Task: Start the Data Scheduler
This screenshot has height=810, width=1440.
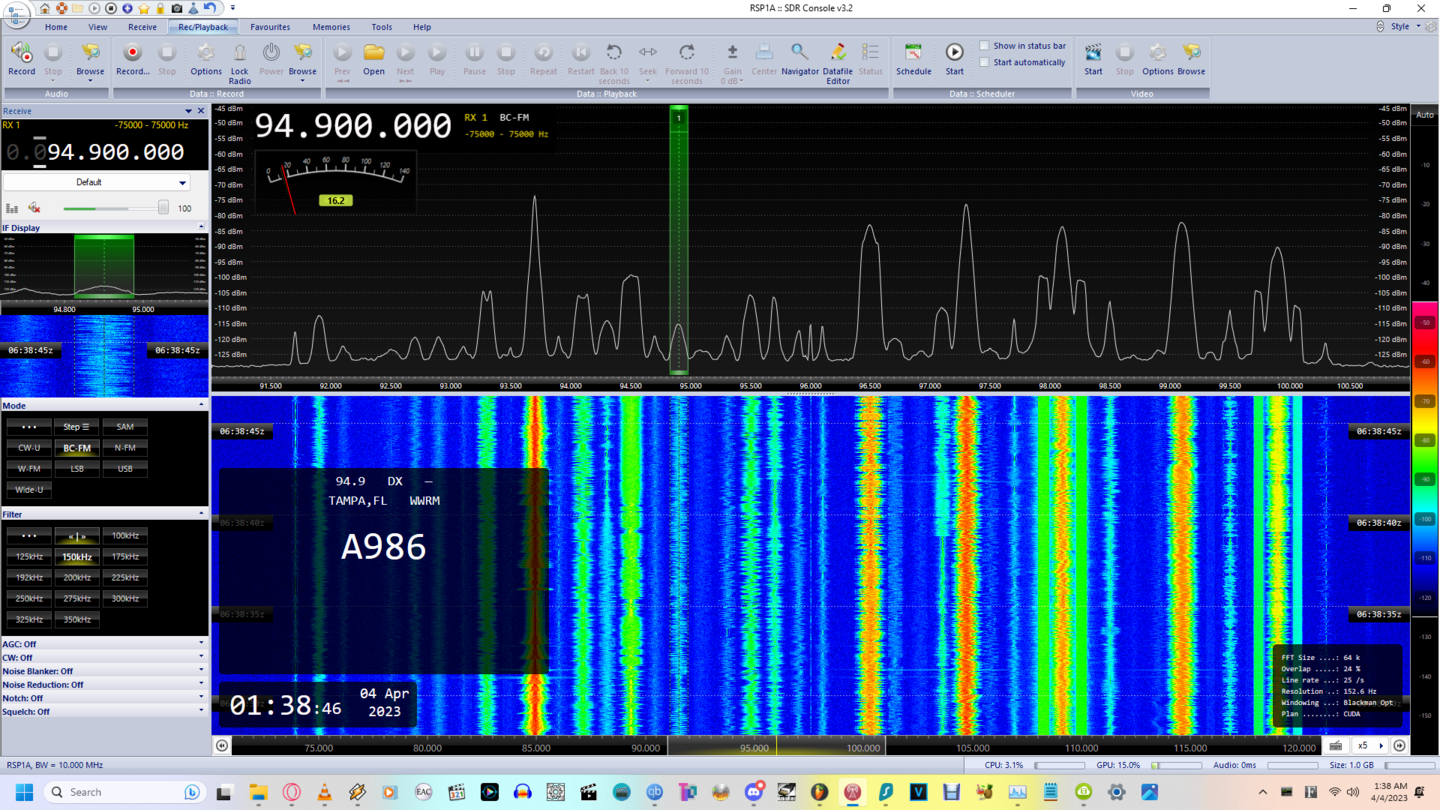Action: point(954,59)
